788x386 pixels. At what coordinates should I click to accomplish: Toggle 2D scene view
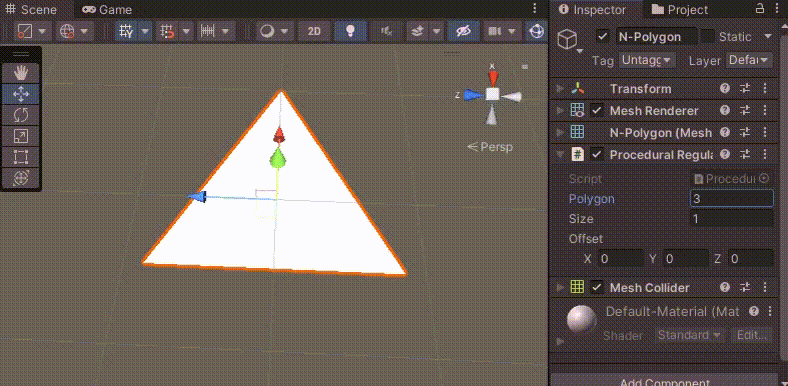tap(314, 32)
